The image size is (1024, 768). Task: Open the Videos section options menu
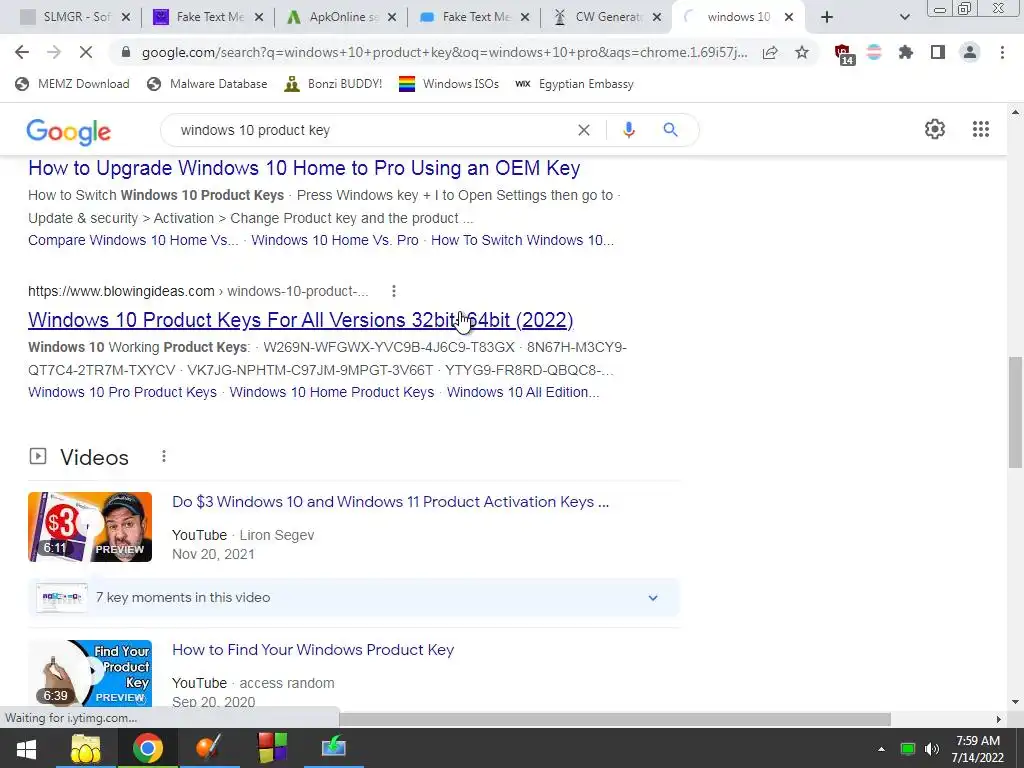(x=164, y=456)
